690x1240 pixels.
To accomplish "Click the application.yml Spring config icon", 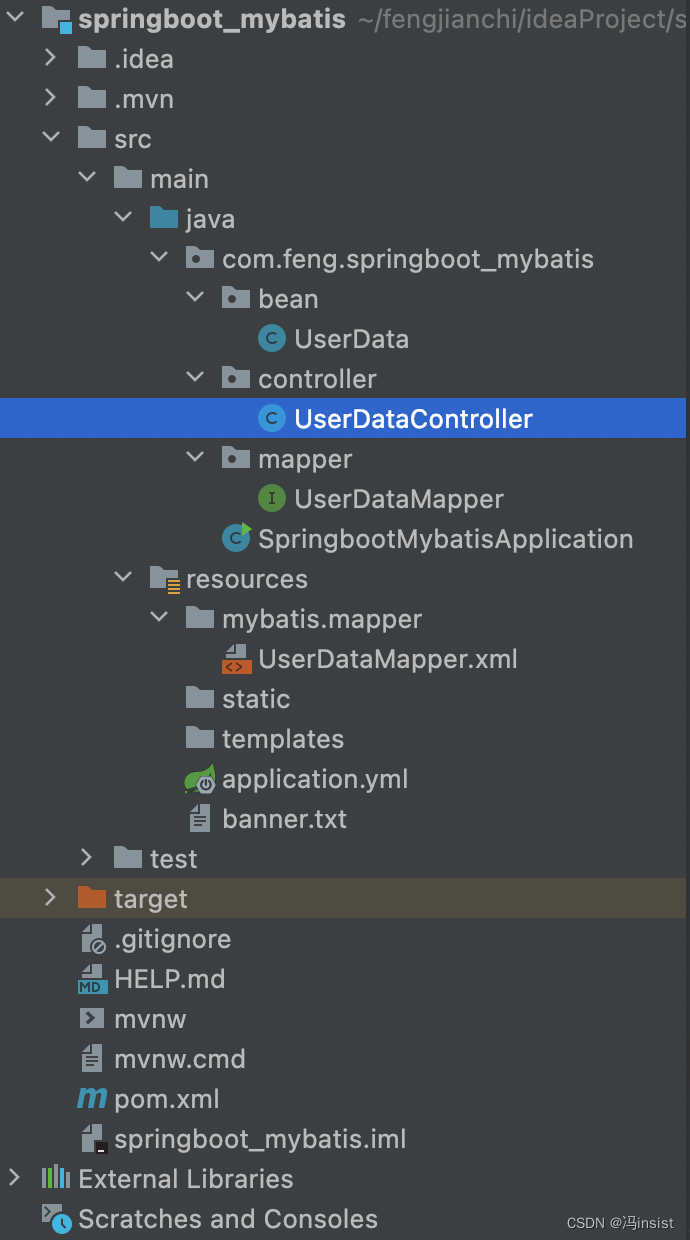I will click(200, 779).
